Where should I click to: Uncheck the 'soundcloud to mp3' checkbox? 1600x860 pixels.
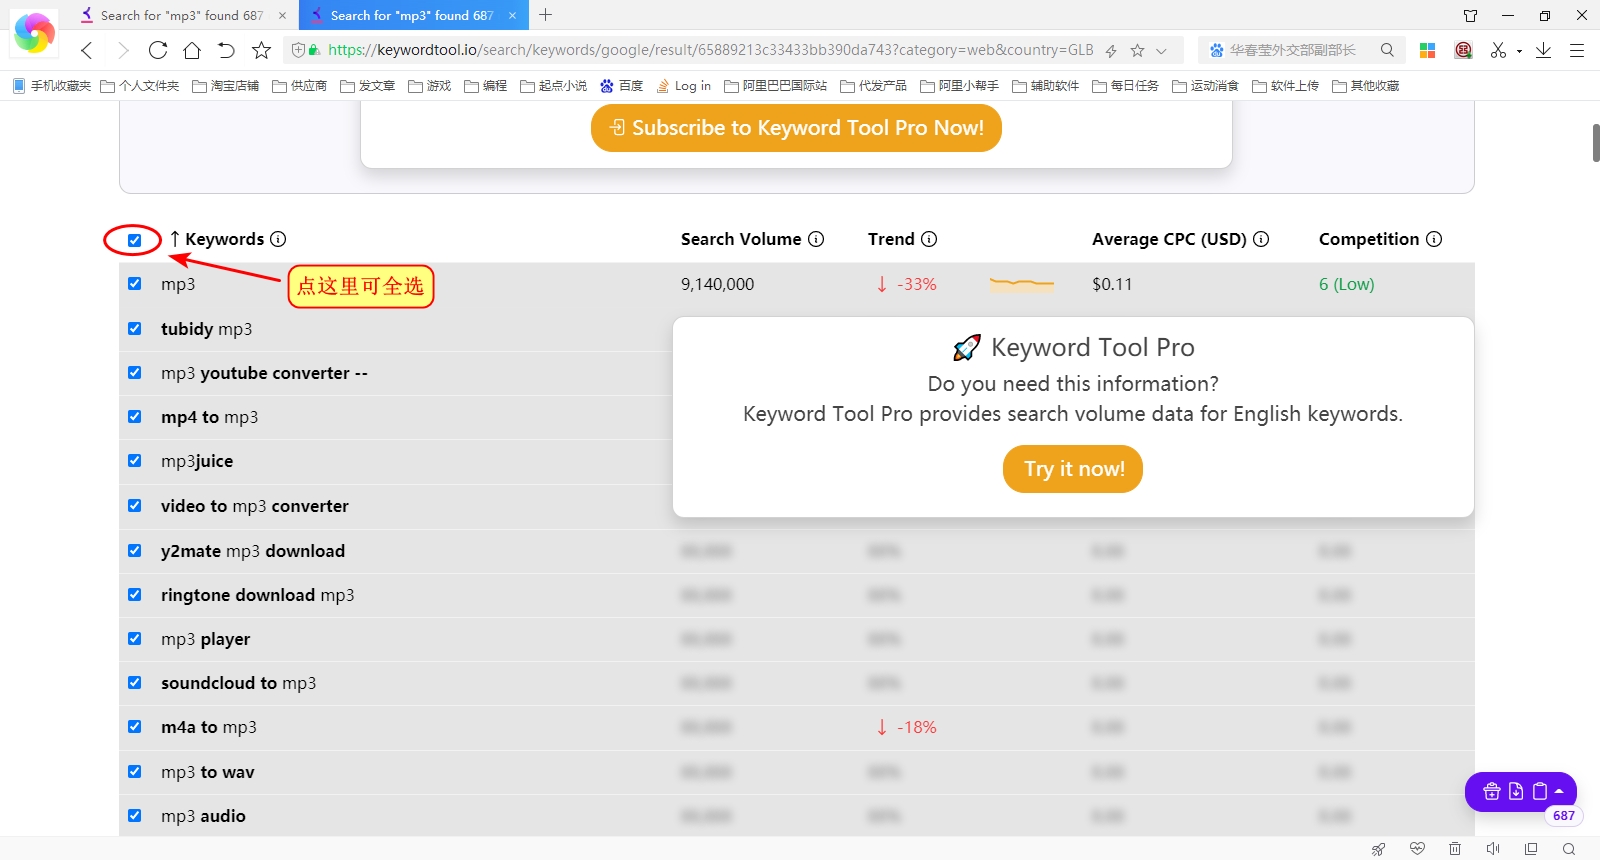[x=135, y=682]
